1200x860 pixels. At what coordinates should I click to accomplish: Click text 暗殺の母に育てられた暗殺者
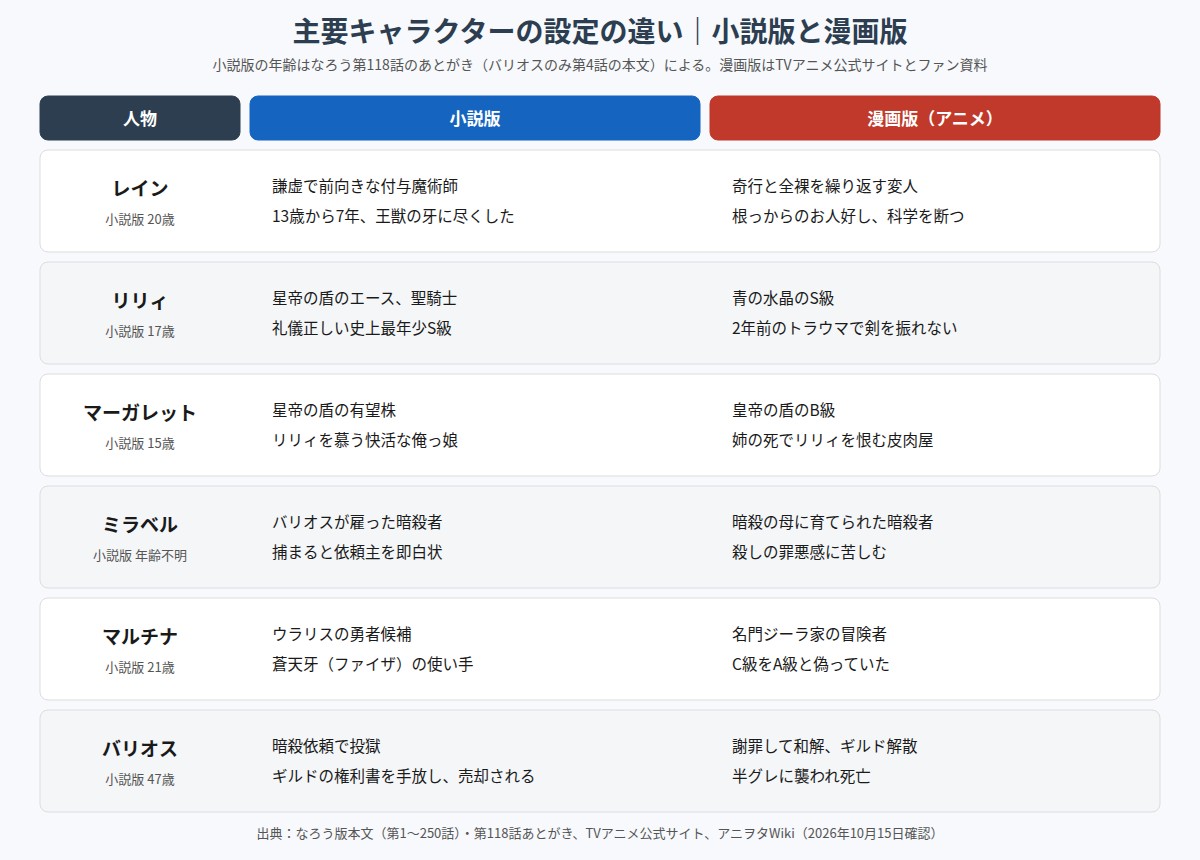833,522
